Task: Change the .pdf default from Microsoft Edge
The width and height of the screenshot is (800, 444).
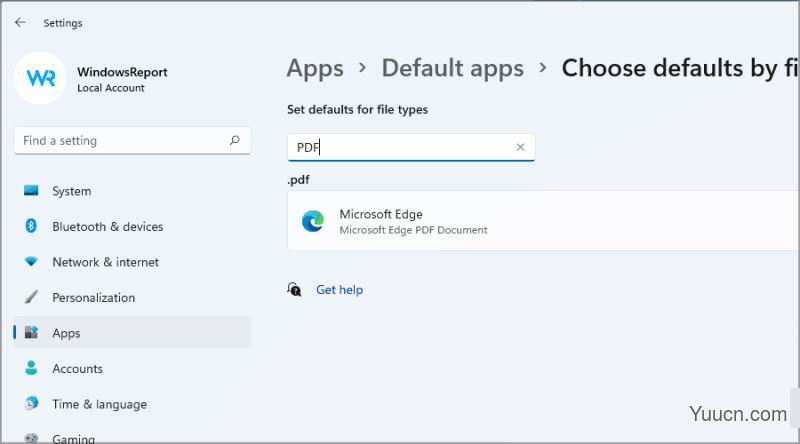Action: [543, 221]
